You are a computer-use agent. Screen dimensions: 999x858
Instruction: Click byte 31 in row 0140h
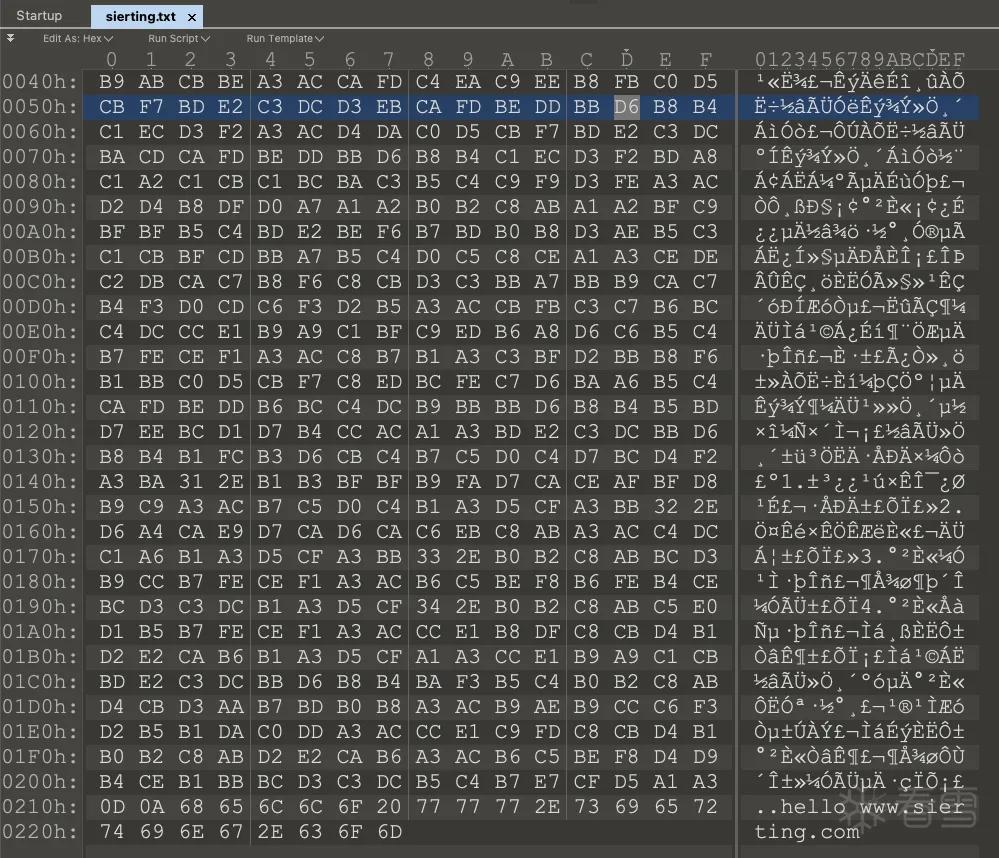pos(191,482)
